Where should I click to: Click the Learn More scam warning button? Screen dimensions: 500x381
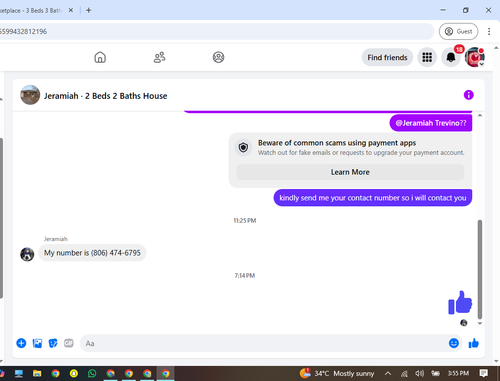[350, 172]
